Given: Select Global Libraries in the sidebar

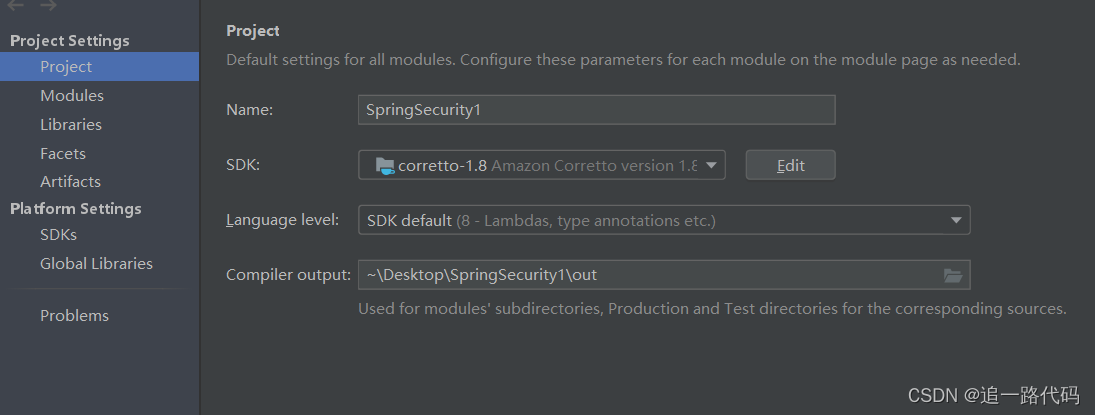Looking at the screenshot, I should pos(96,264).
